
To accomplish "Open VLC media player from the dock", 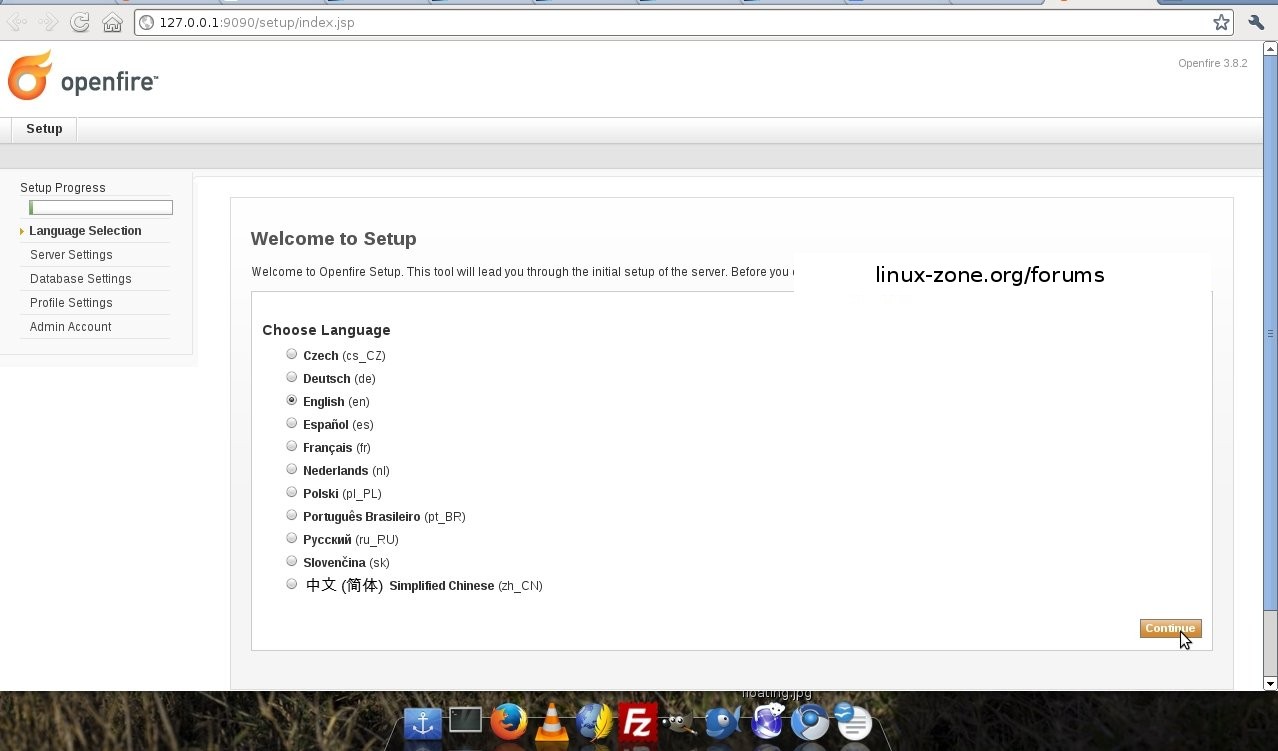I will [551, 721].
